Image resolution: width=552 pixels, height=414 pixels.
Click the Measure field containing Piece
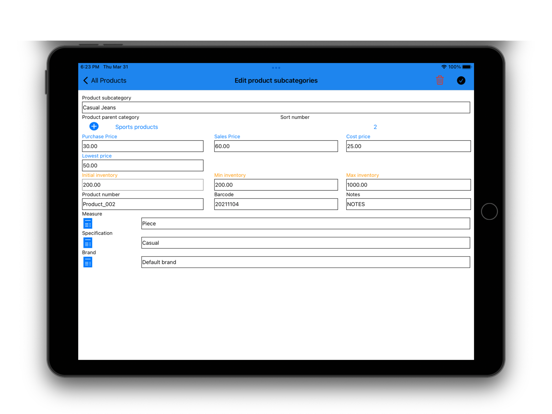pyautogui.click(x=306, y=224)
